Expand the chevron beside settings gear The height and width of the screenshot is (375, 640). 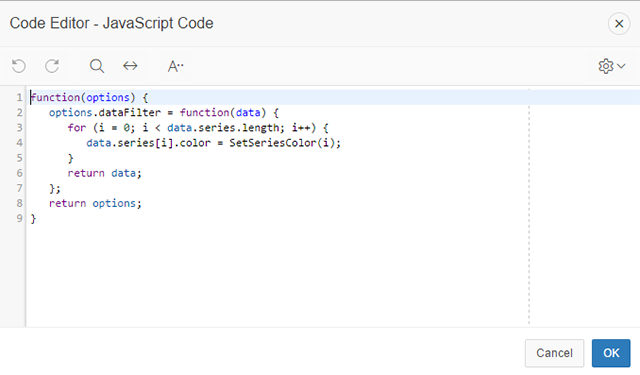[x=621, y=66]
